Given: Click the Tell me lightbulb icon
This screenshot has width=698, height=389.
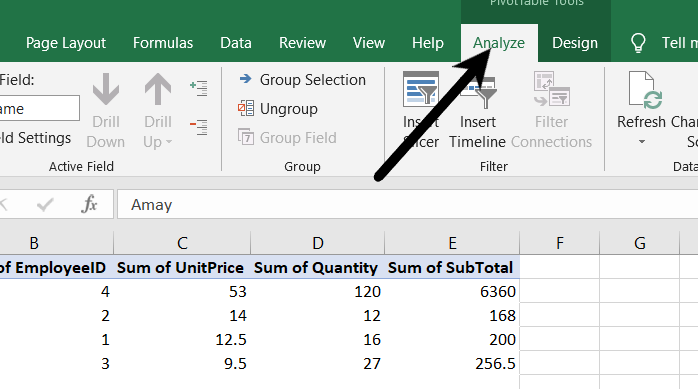Looking at the screenshot, I should [x=638, y=43].
